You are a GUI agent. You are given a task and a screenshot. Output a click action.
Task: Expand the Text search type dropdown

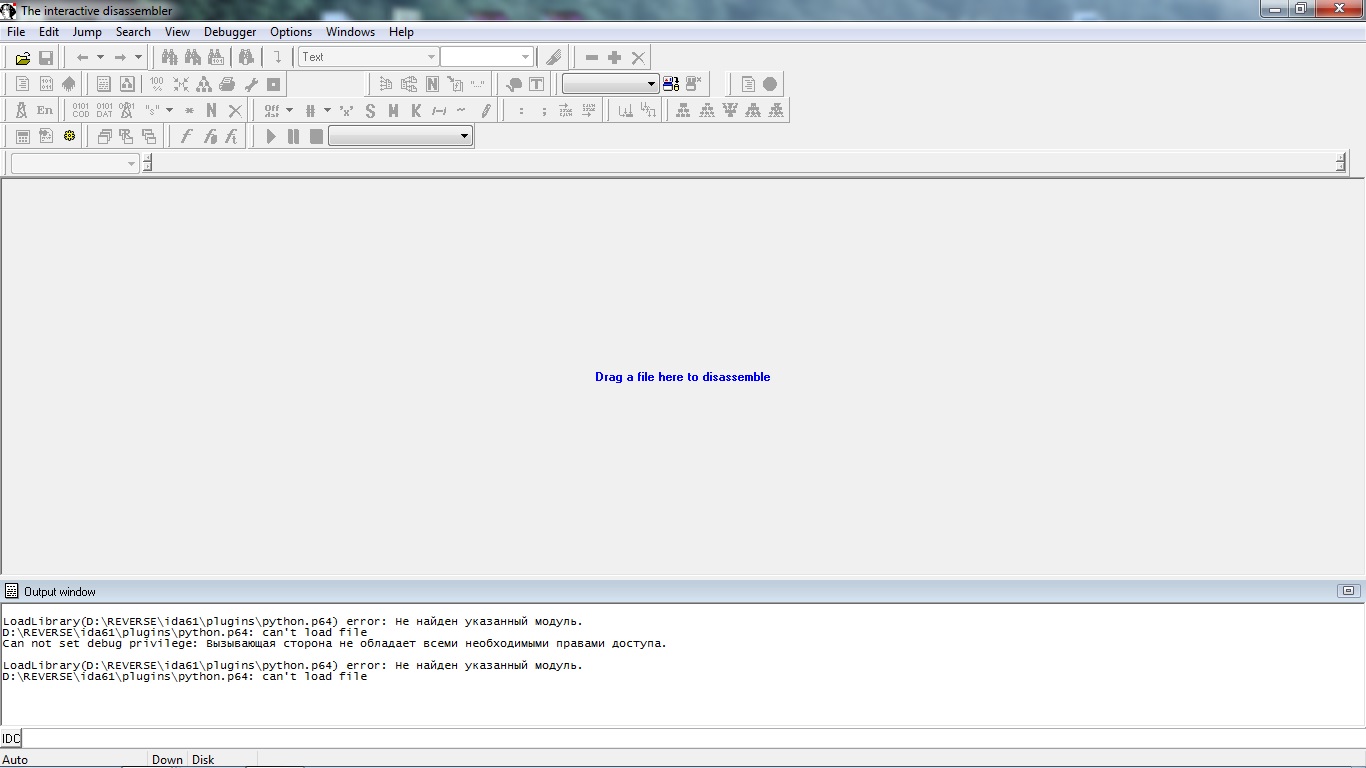coord(431,57)
